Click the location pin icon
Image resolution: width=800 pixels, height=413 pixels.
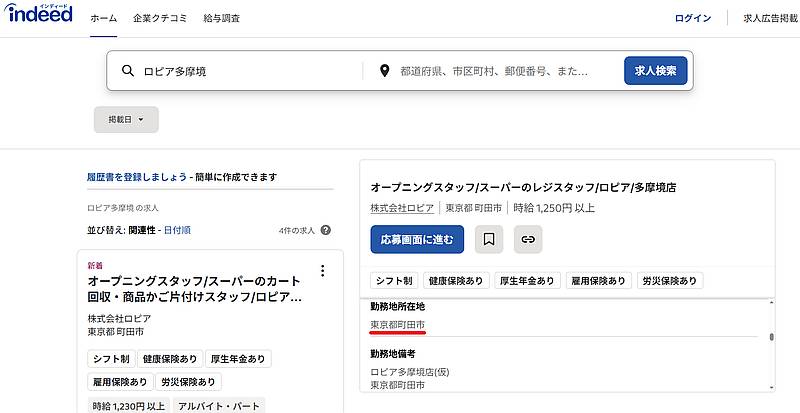385,71
